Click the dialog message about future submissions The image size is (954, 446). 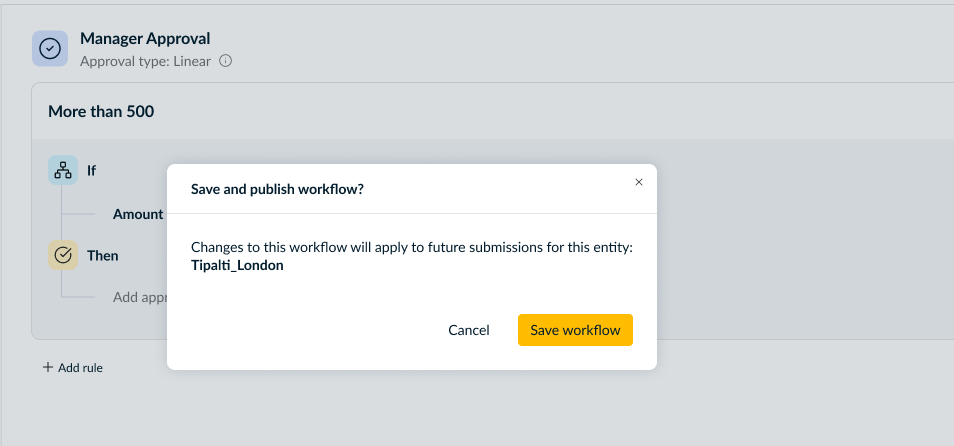411,247
